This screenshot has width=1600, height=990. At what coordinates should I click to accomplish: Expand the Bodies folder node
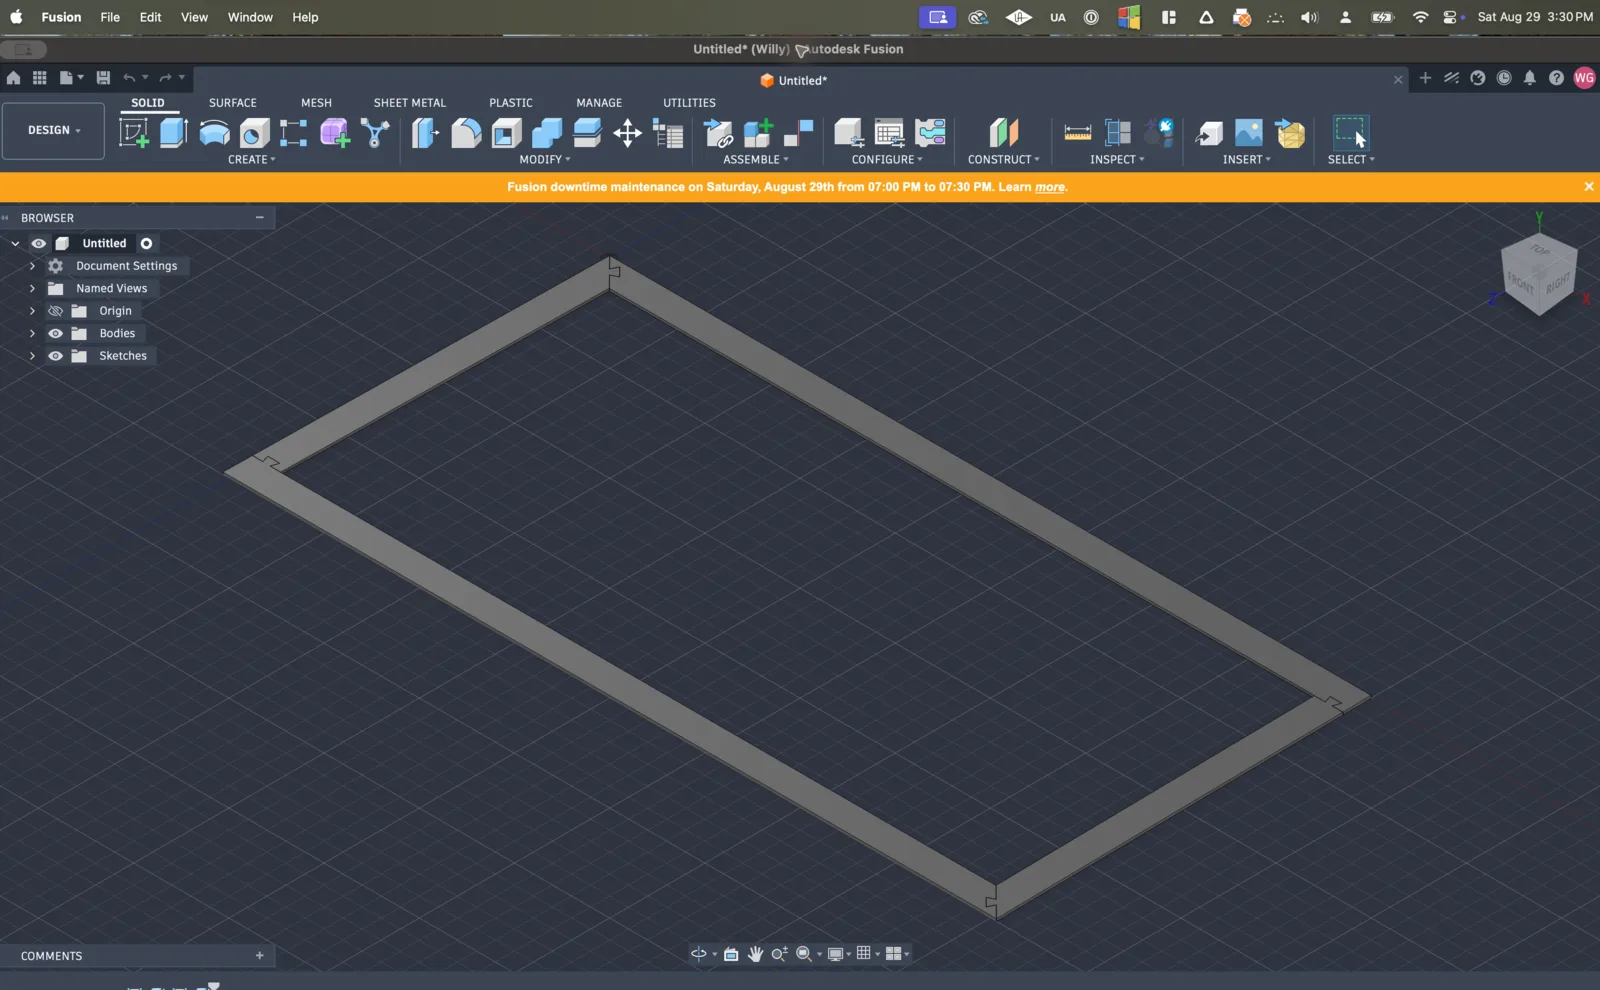click(x=32, y=333)
